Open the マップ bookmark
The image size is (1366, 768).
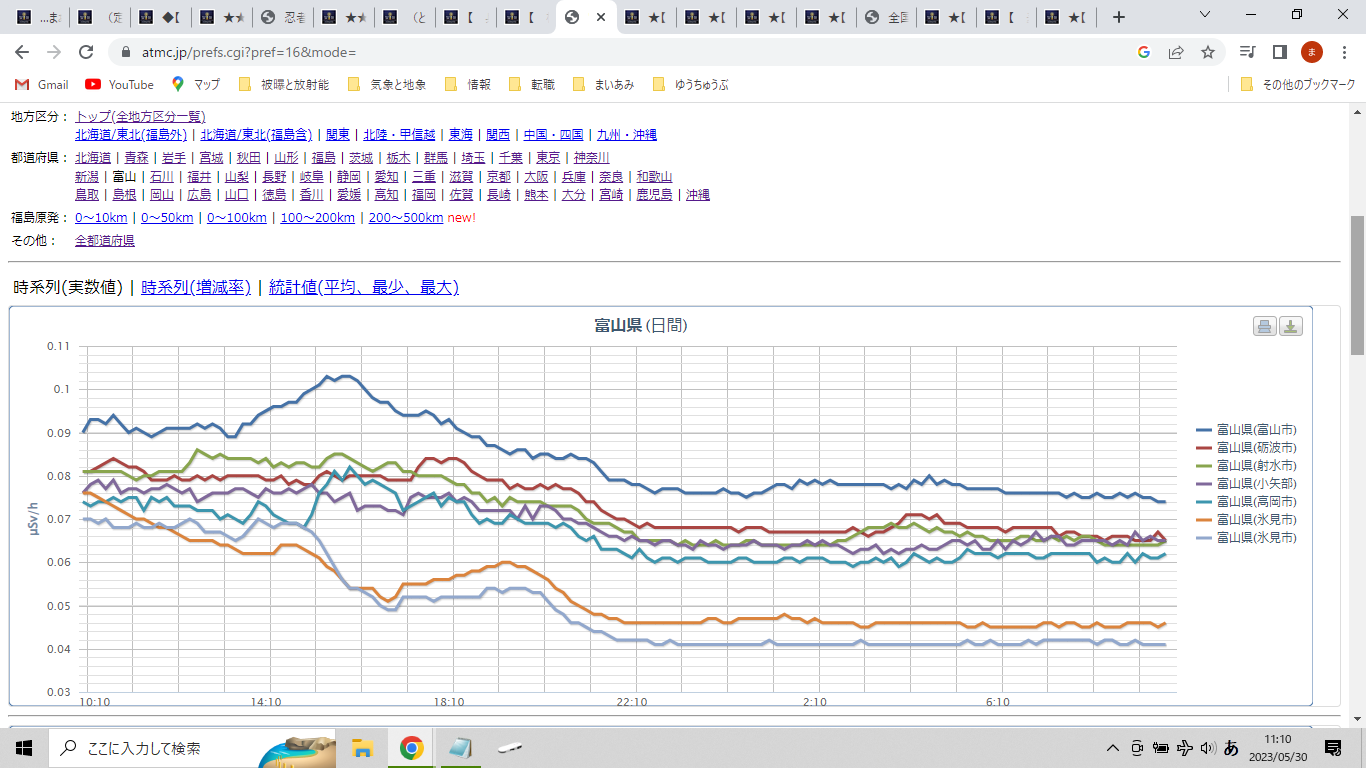tap(195, 85)
